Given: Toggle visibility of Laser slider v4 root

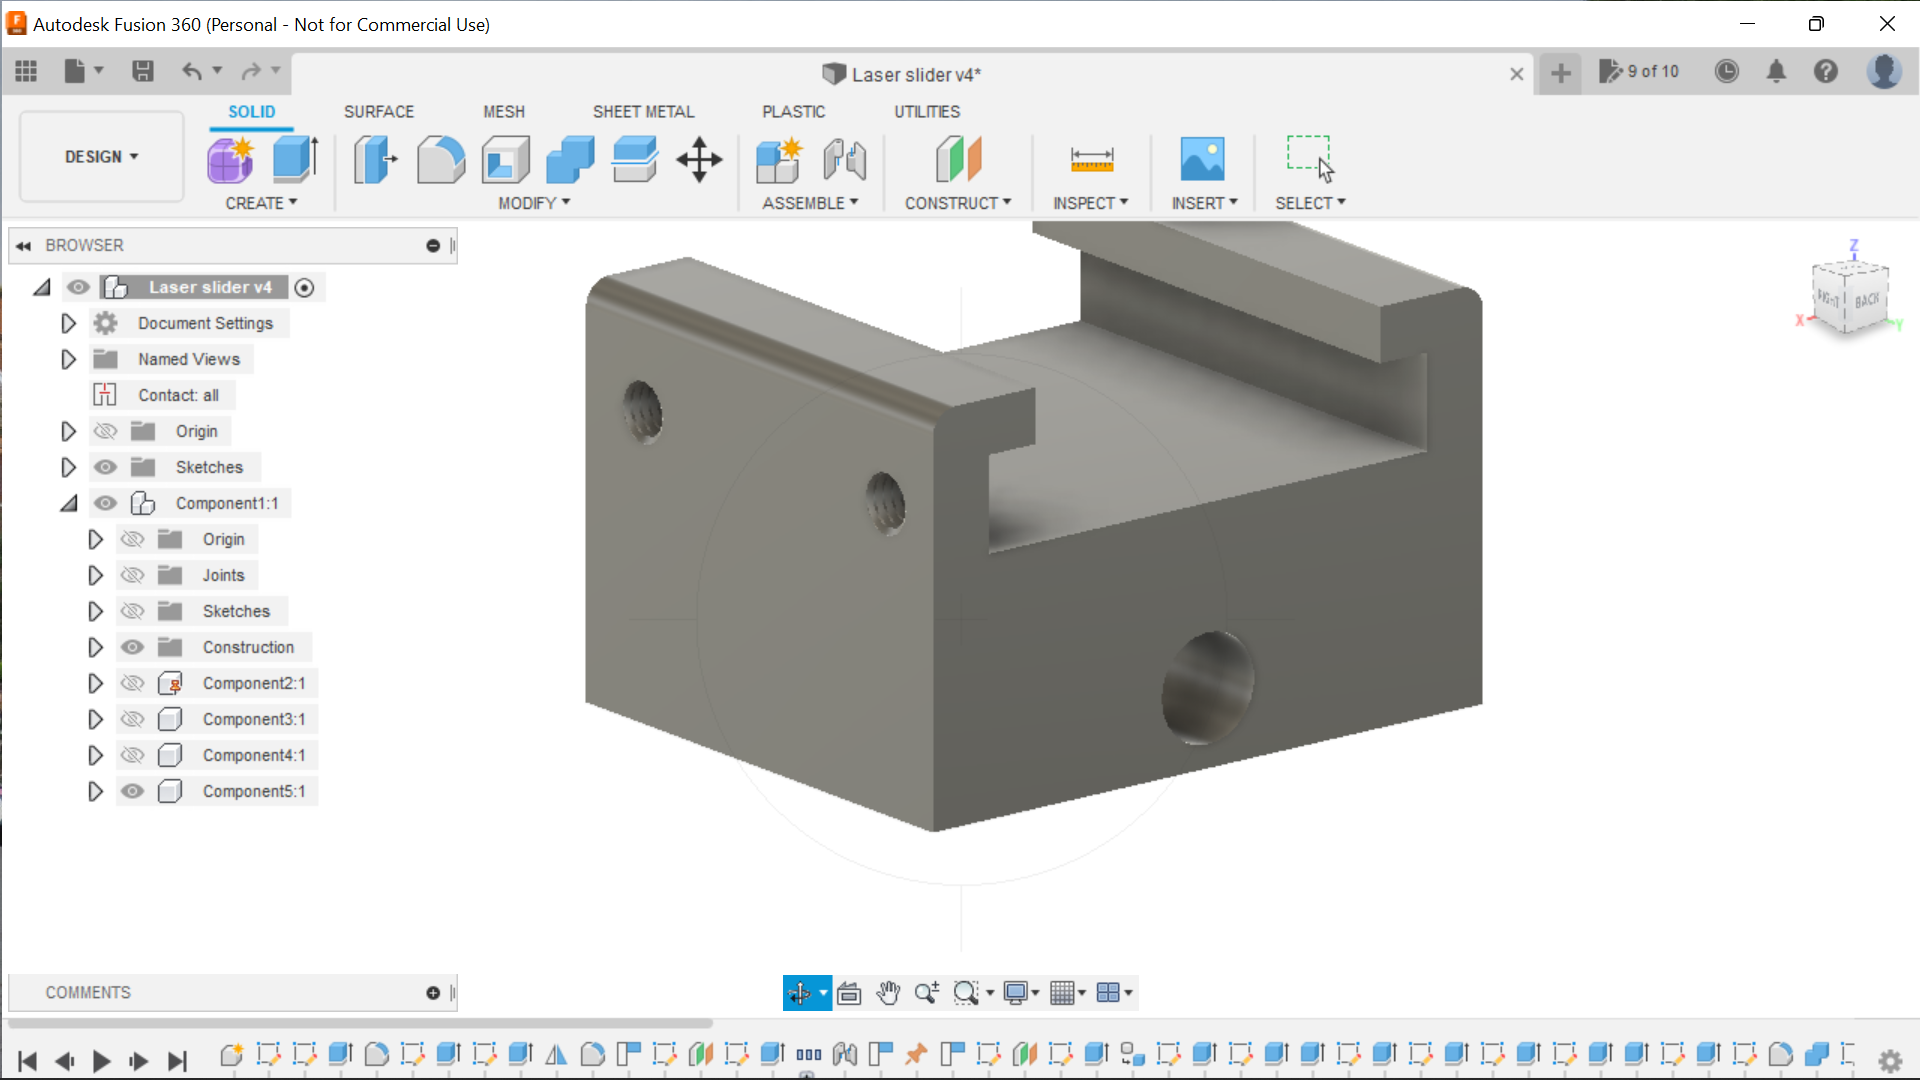Looking at the screenshot, I should (78, 287).
